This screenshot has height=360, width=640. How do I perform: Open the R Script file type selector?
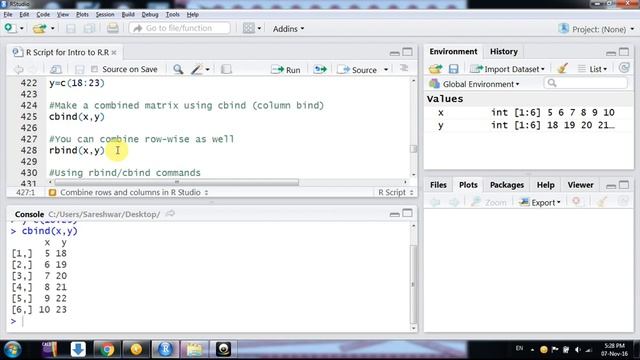point(396,192)
